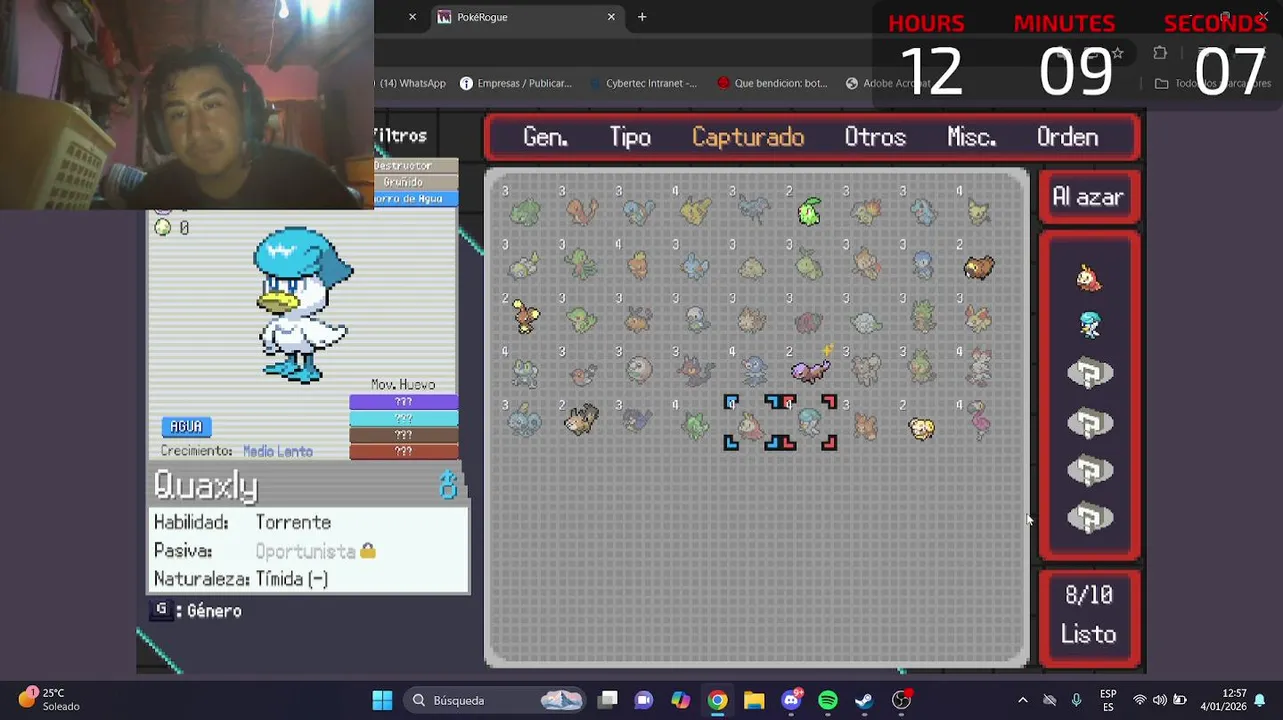1283x720 pixels.
Task: Click Quaxly icon in the party column
Action: 1089,325
